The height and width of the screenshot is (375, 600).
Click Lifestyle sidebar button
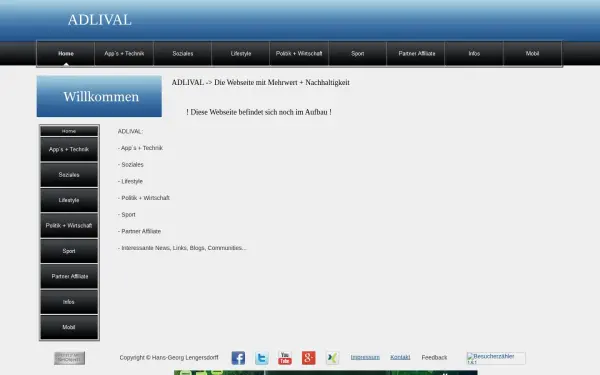click(69, 200)
